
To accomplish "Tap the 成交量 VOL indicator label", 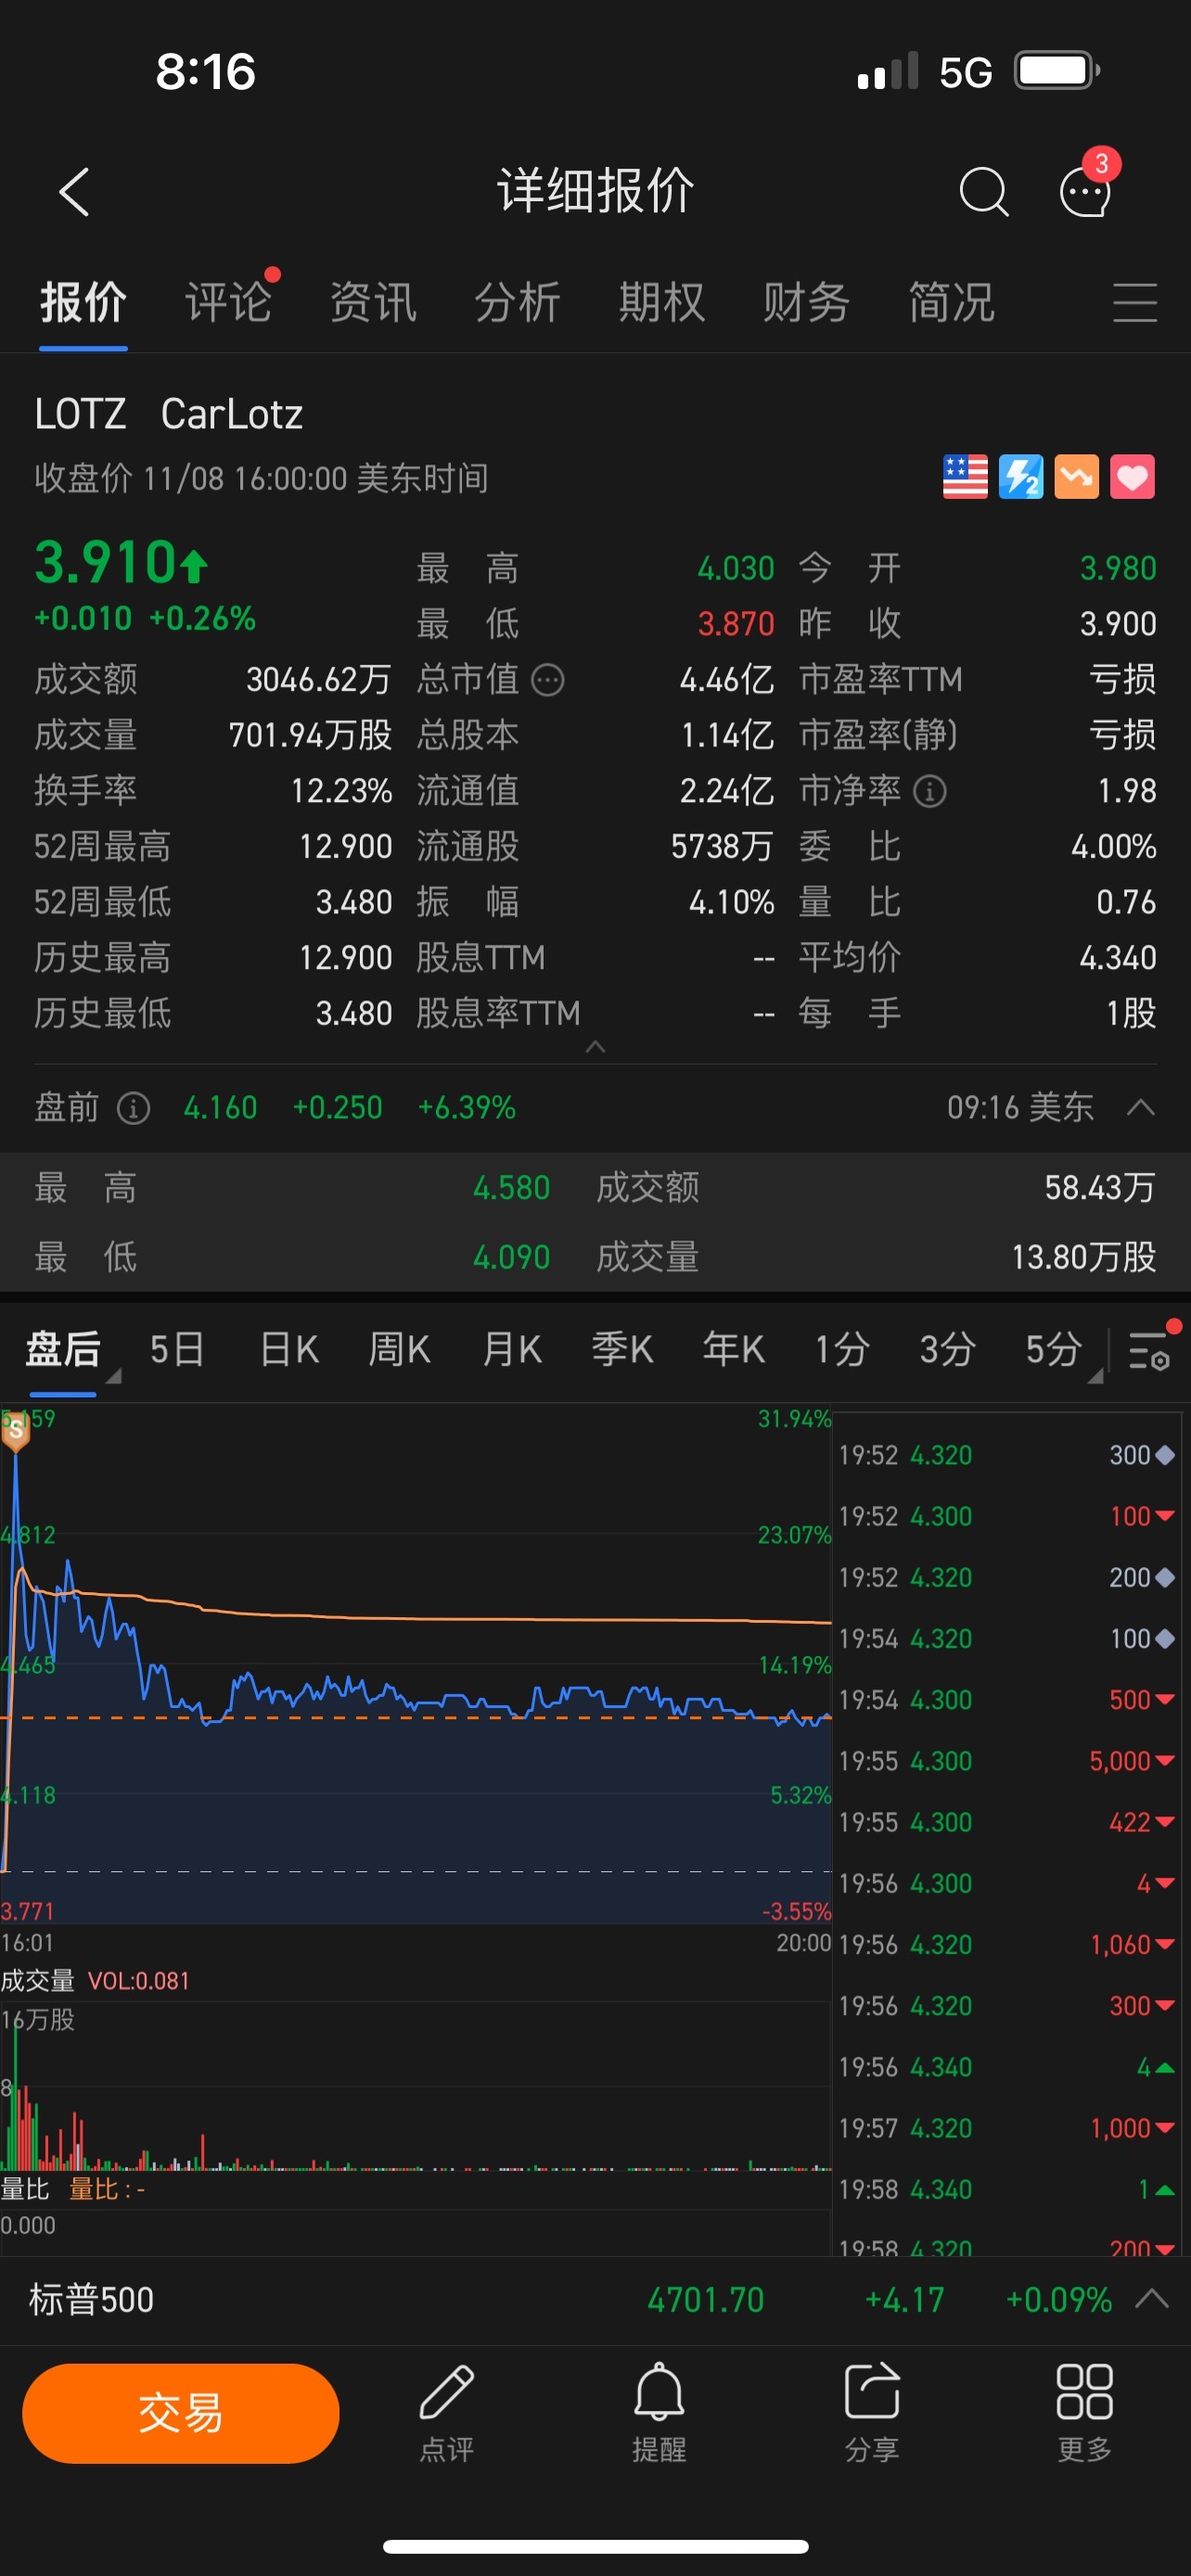I will tap(95, 1980).
